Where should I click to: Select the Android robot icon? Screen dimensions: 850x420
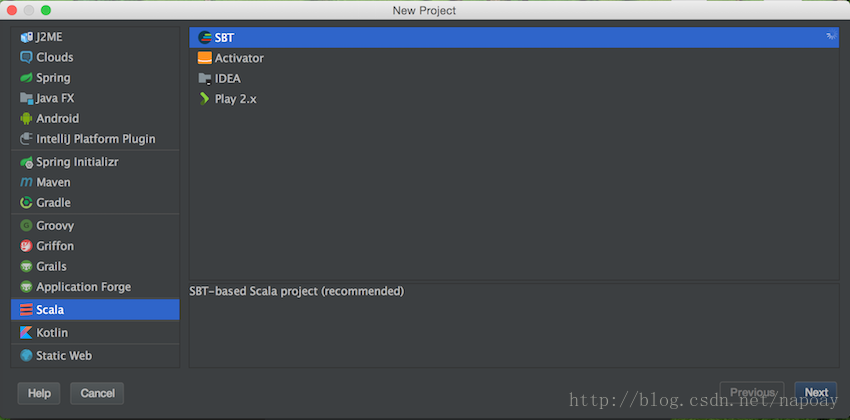click(x=26, y=118)
